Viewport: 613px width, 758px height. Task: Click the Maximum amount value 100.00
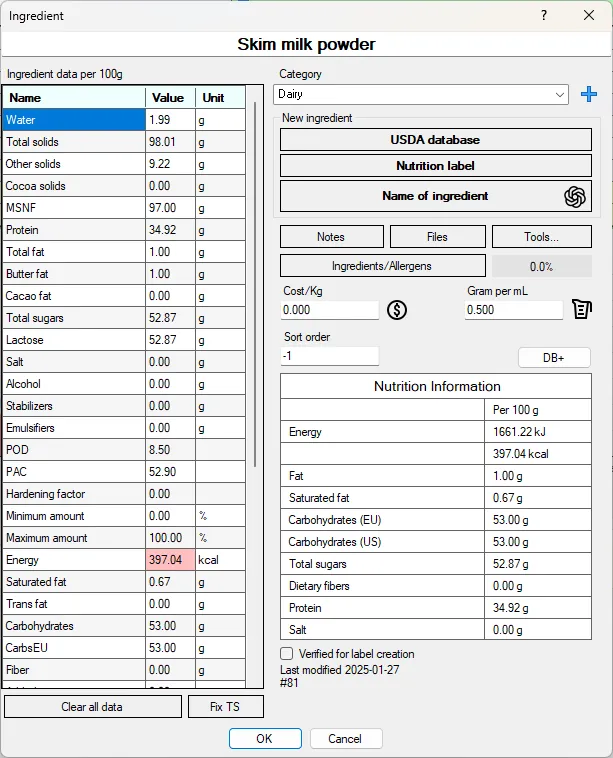(x=170, y=538)
